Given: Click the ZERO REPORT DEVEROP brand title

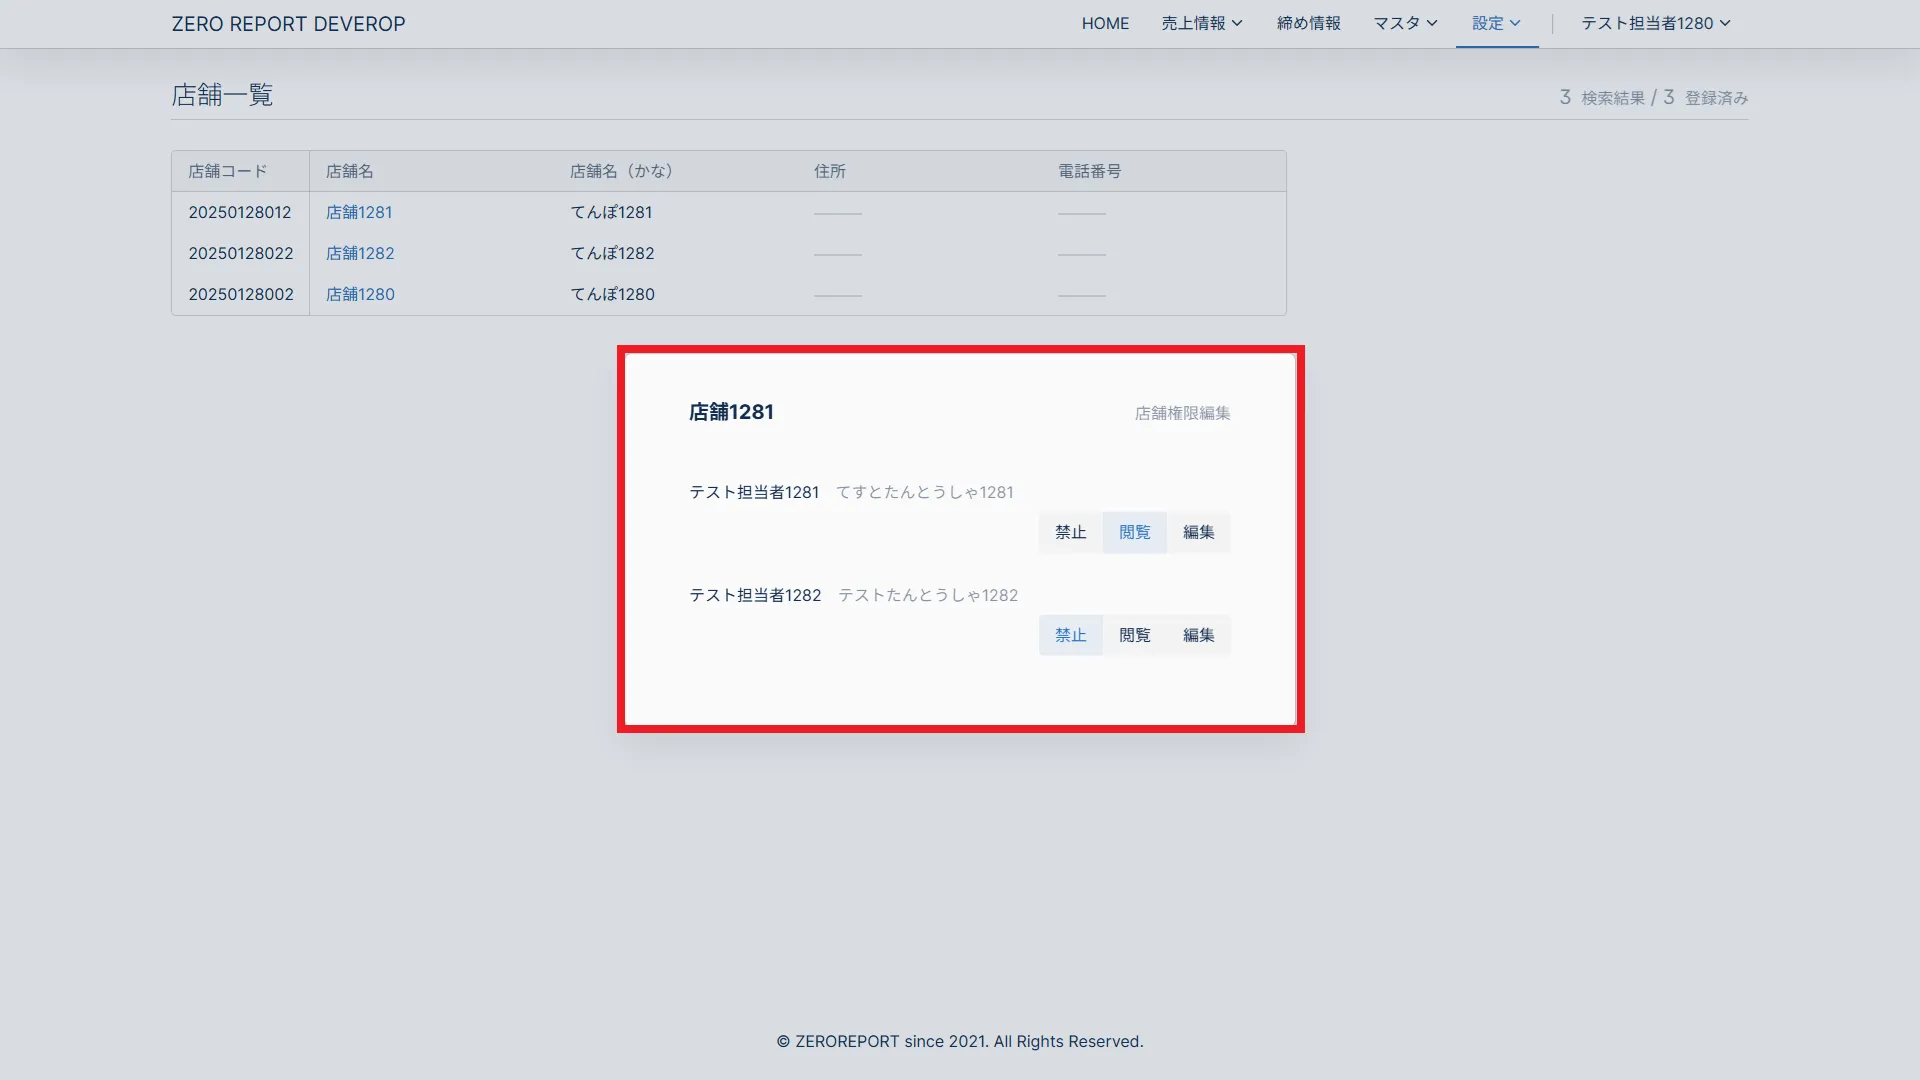Looking at the screenshot, I should pos(288,24).
